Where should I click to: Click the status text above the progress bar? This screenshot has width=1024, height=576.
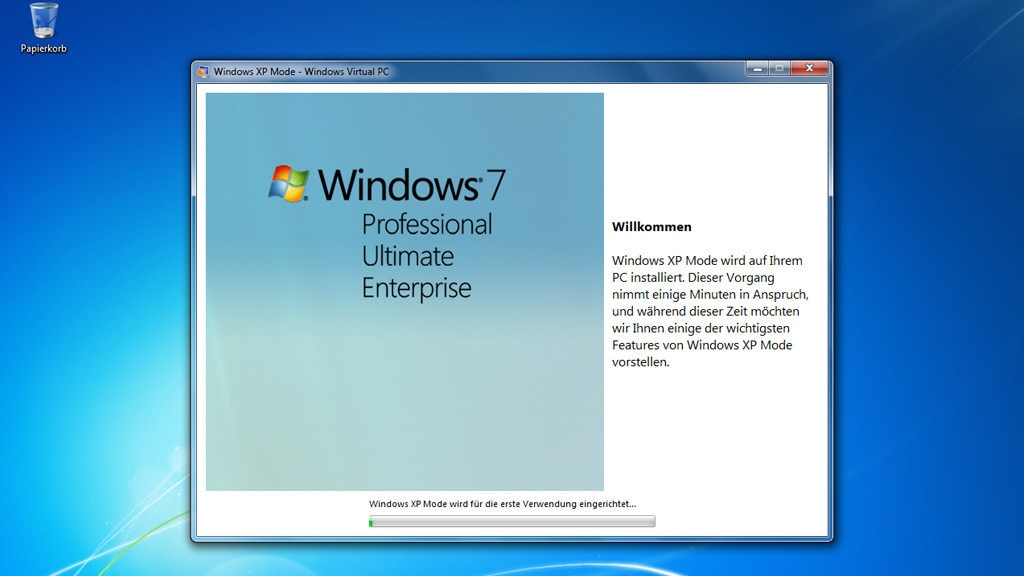pyautogui.click(x=502, y=504)
